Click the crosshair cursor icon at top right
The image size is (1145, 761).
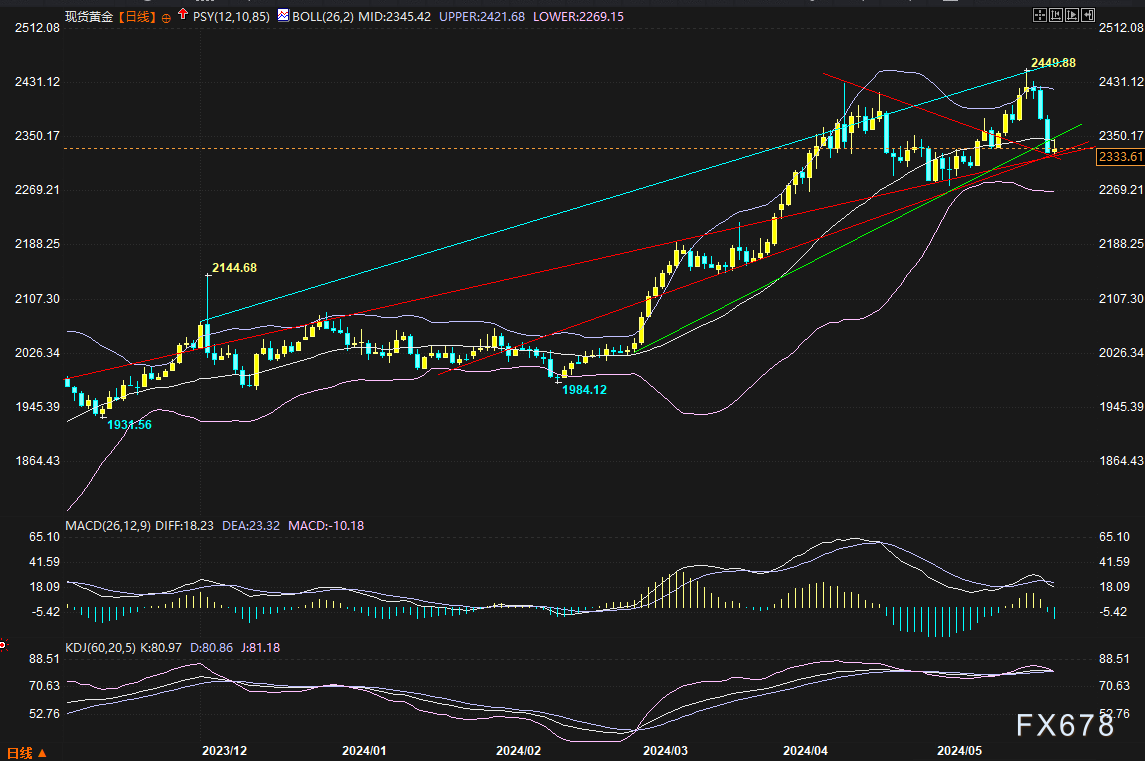point(1040,15)
